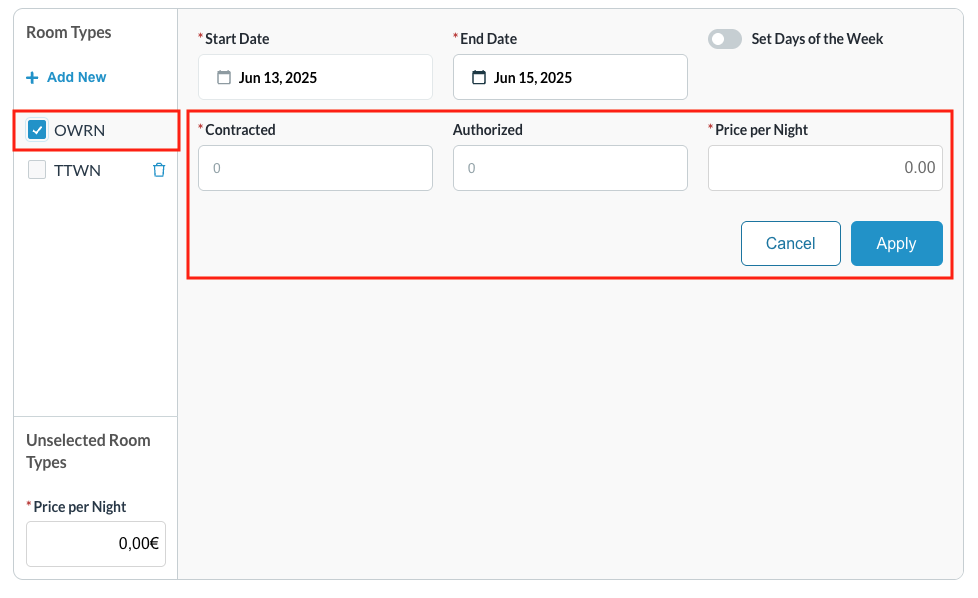Enable the Set Days of the Week switch
This screenshot has width=978, height=598.
coord(724,39)
